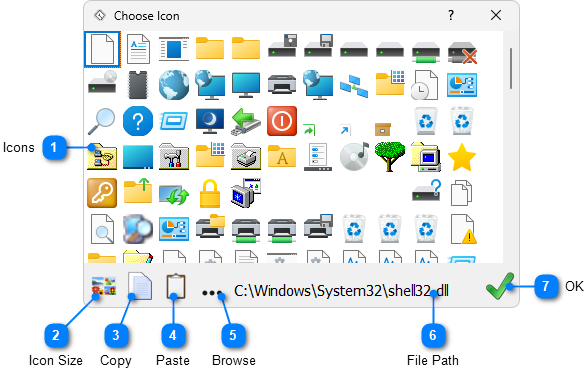Image resolution: width=587 pixels, height=369 pixels.
Task: Select the text document icon with letter A
Action: tap(138, 49)
